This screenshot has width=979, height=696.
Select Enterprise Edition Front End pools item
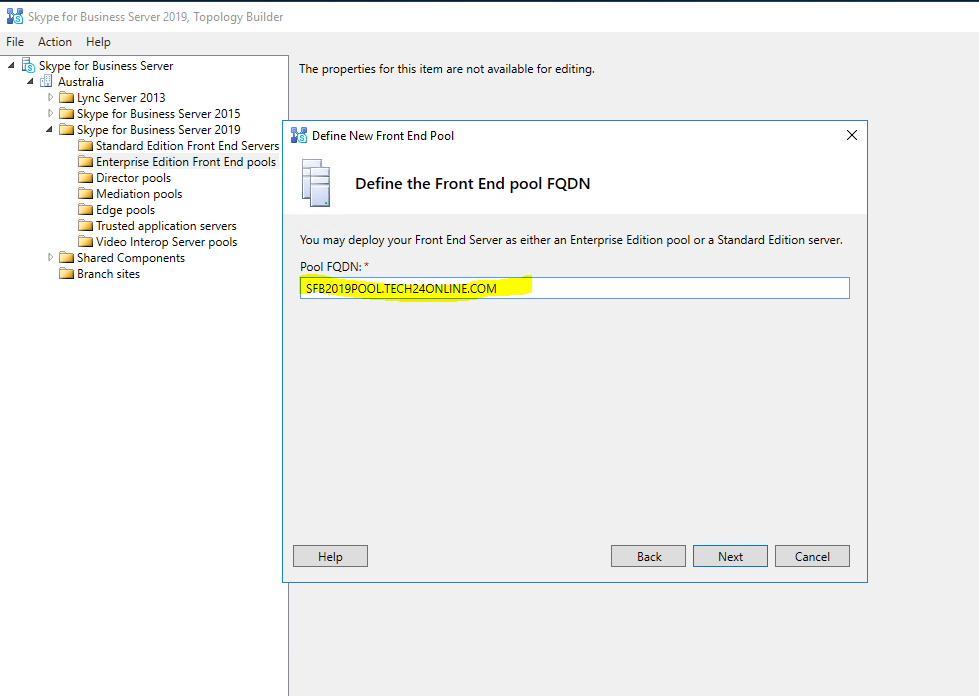[x=185, y=162]
